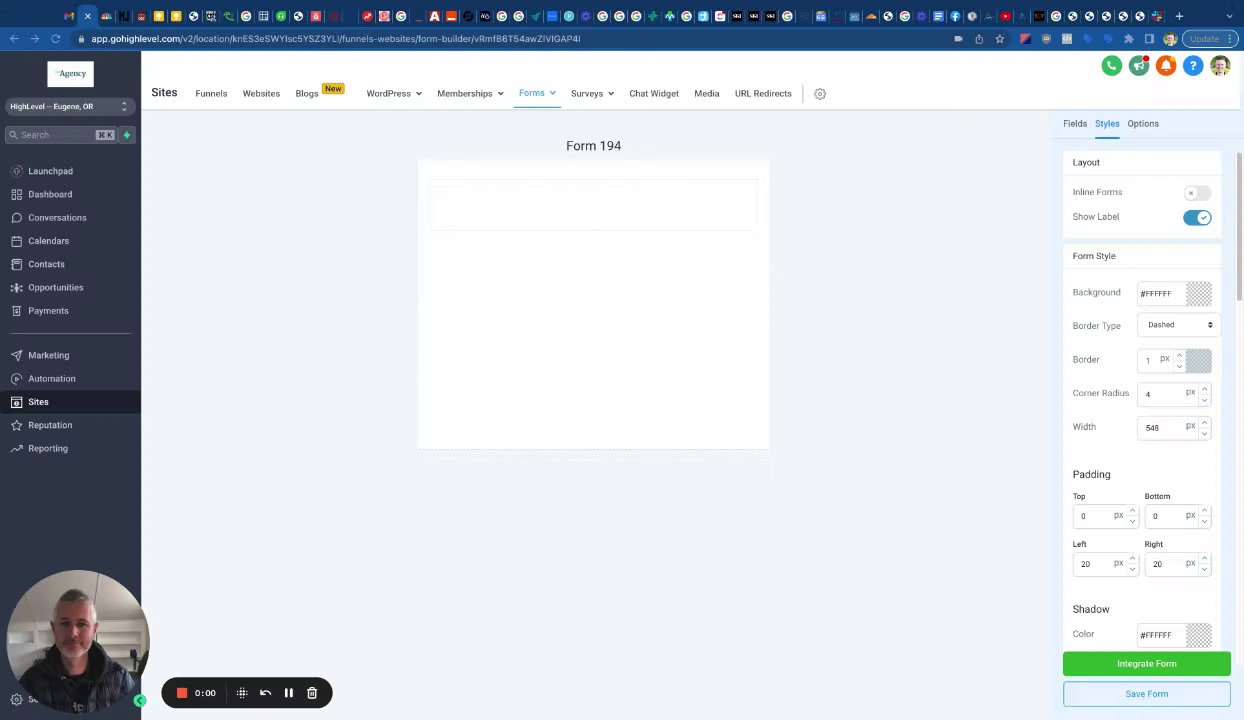Delete the recording with trash icon
Screen dimensions: 1244x720
click(x=312, y=693)
